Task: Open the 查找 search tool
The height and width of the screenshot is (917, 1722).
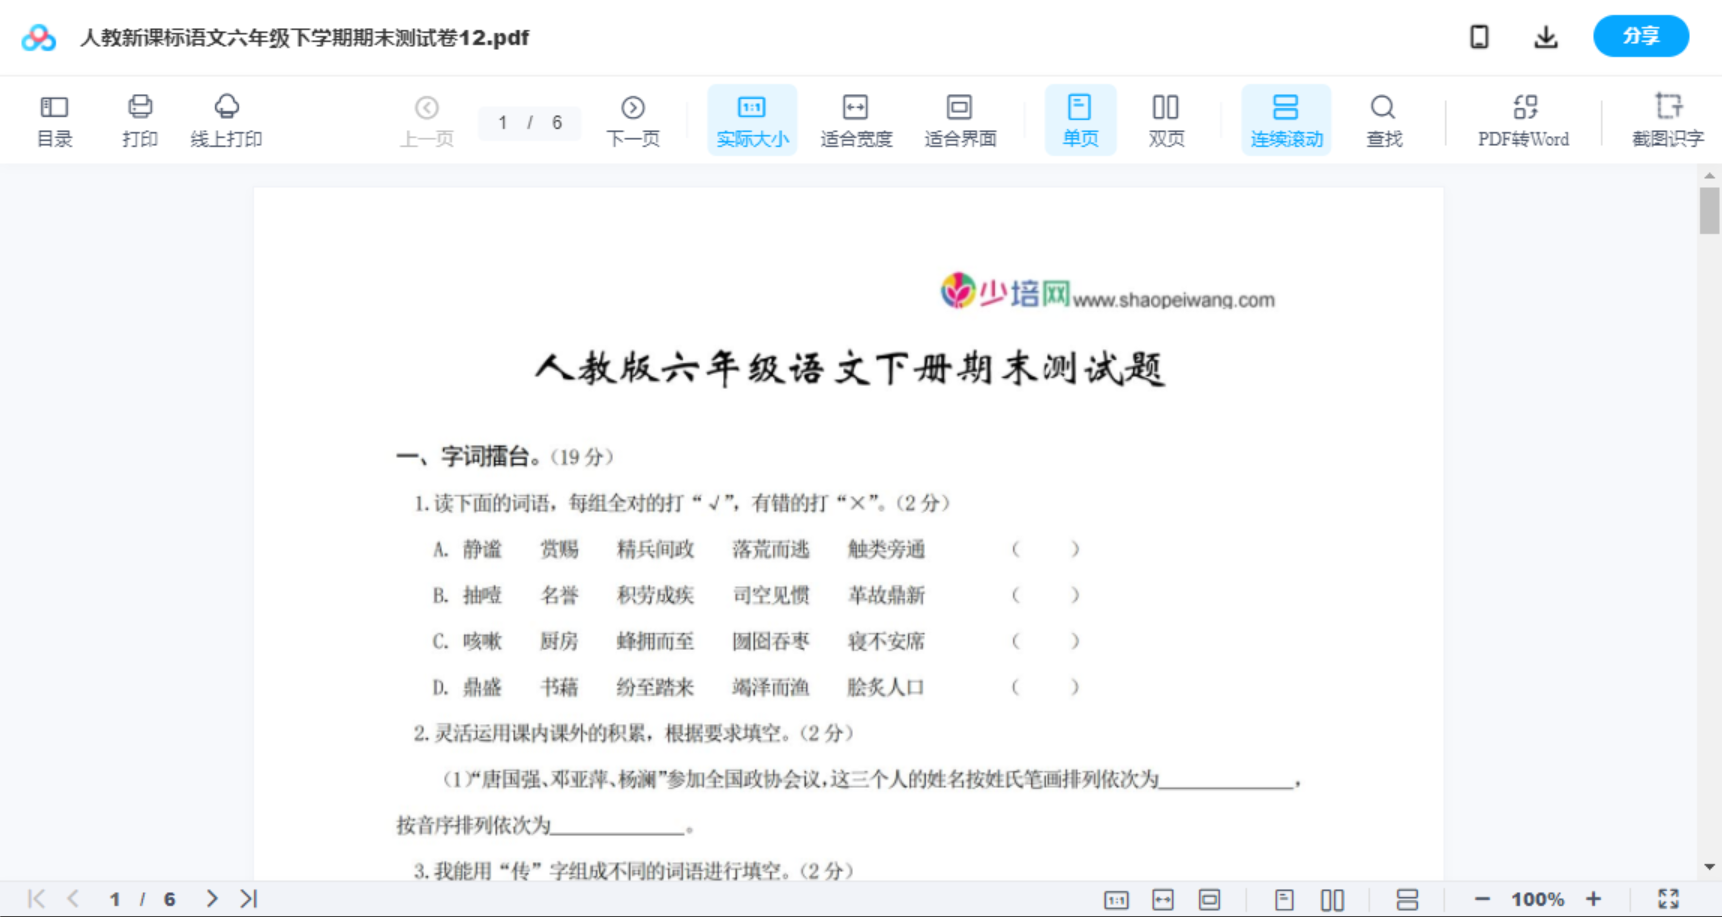Action: tap(1383, 119)
